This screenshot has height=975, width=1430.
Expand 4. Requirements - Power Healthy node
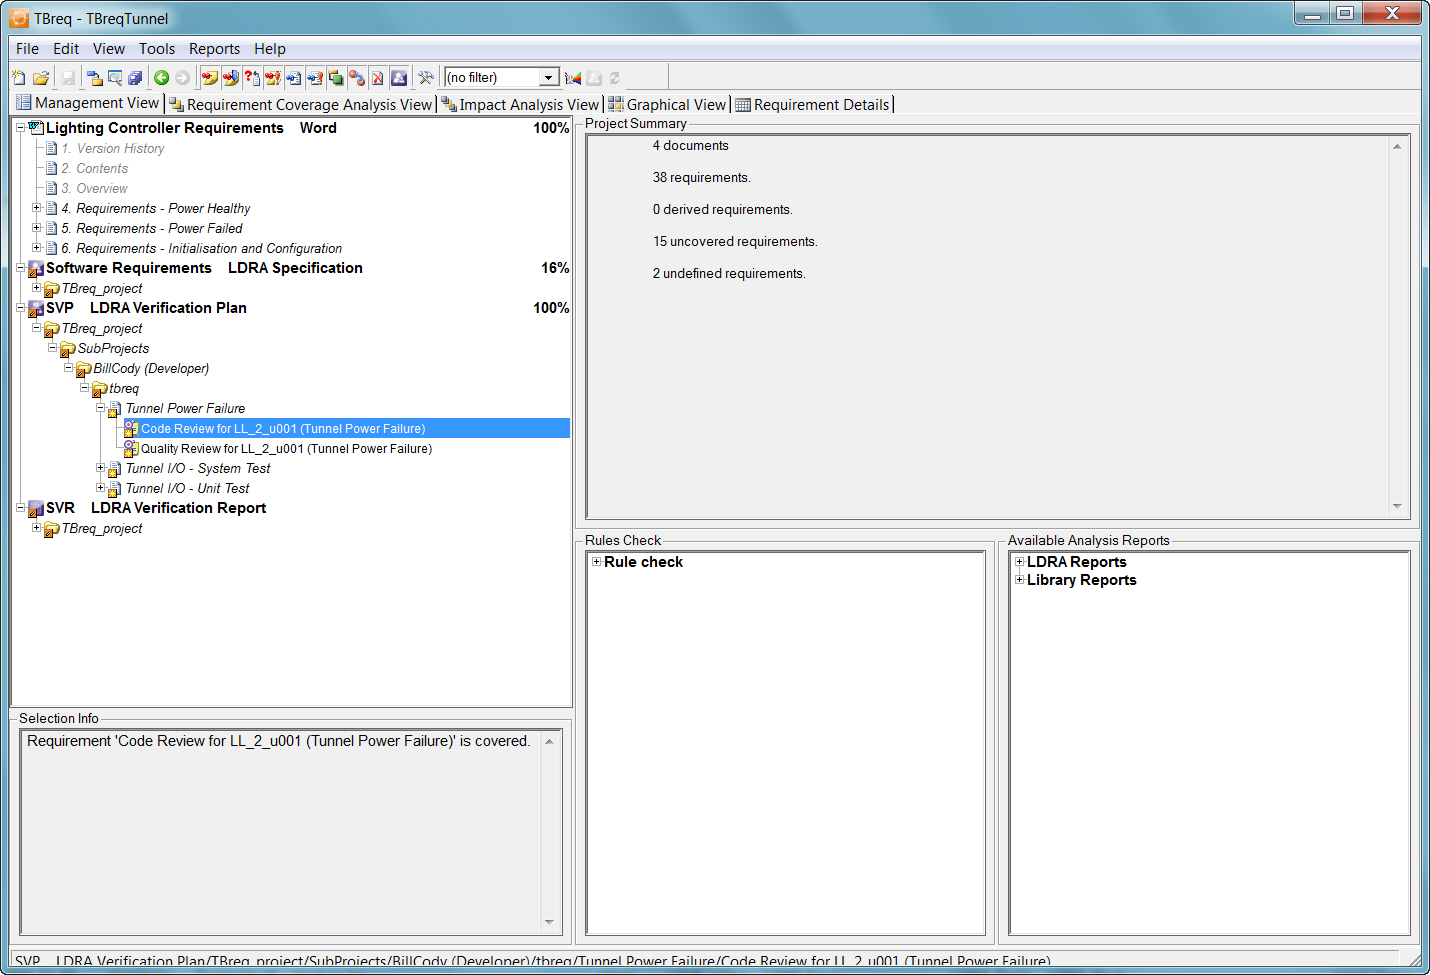36,208
